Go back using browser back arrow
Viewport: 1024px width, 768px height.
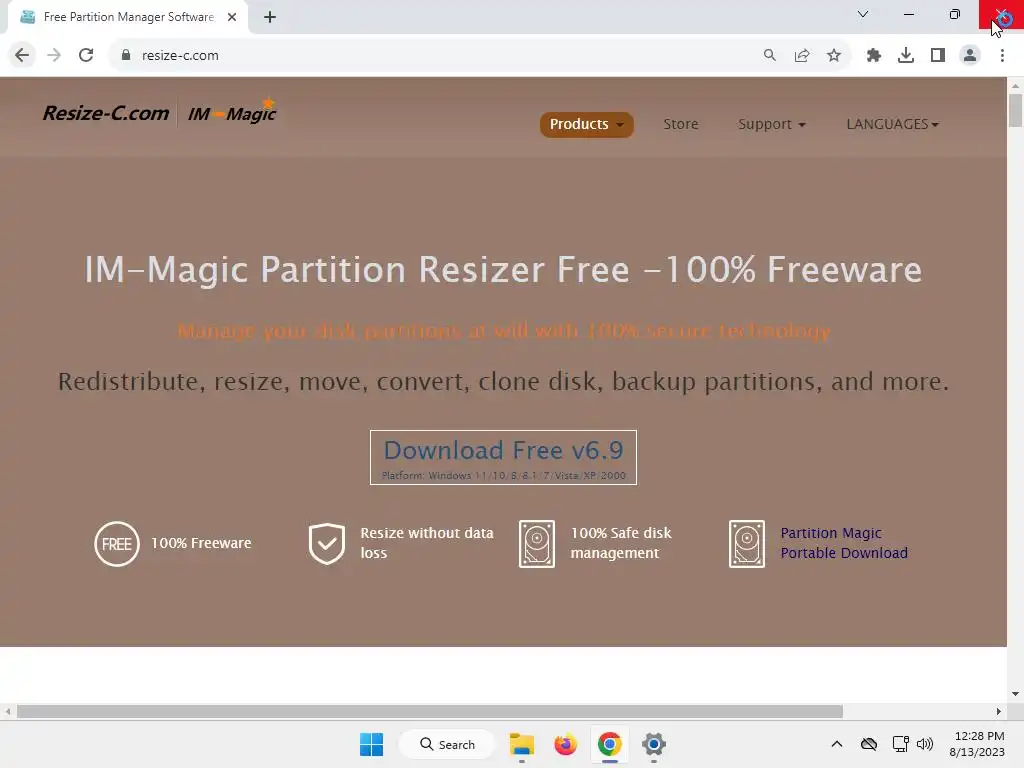pyautogui.click(x=22, y=56)
